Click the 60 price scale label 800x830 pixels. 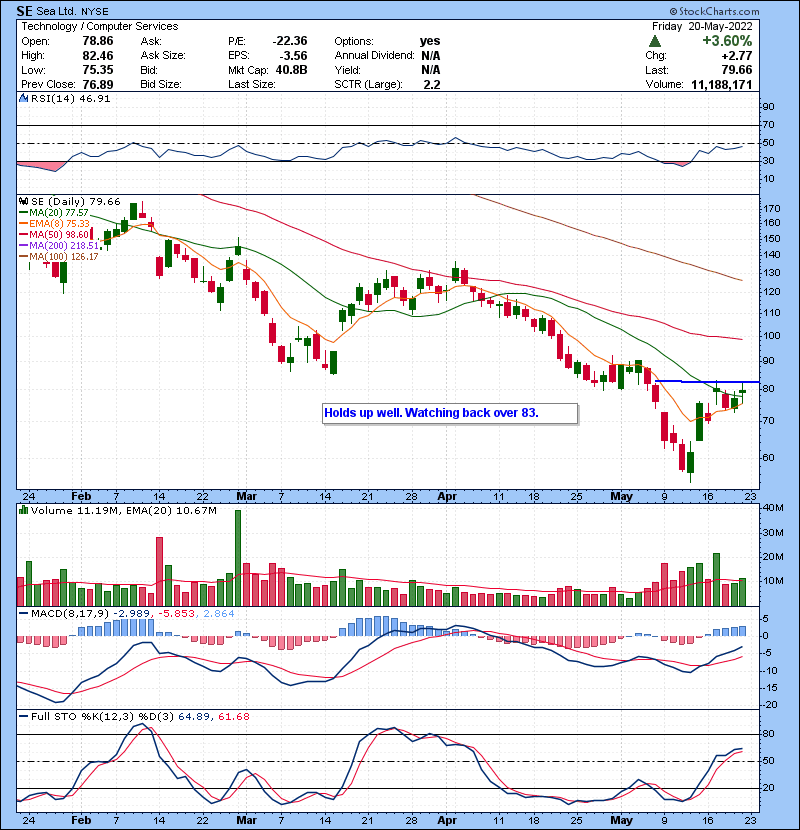point(769,458)
